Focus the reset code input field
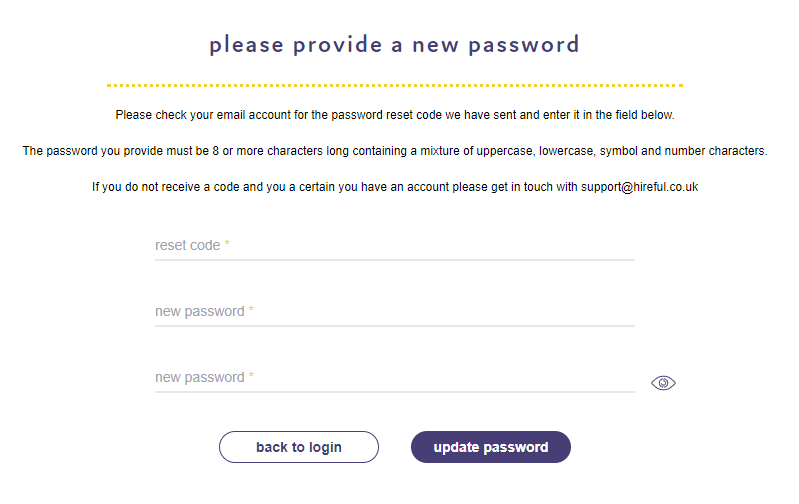Image resolution: width=799 pixels, height=504 pixels. point(395,246)
